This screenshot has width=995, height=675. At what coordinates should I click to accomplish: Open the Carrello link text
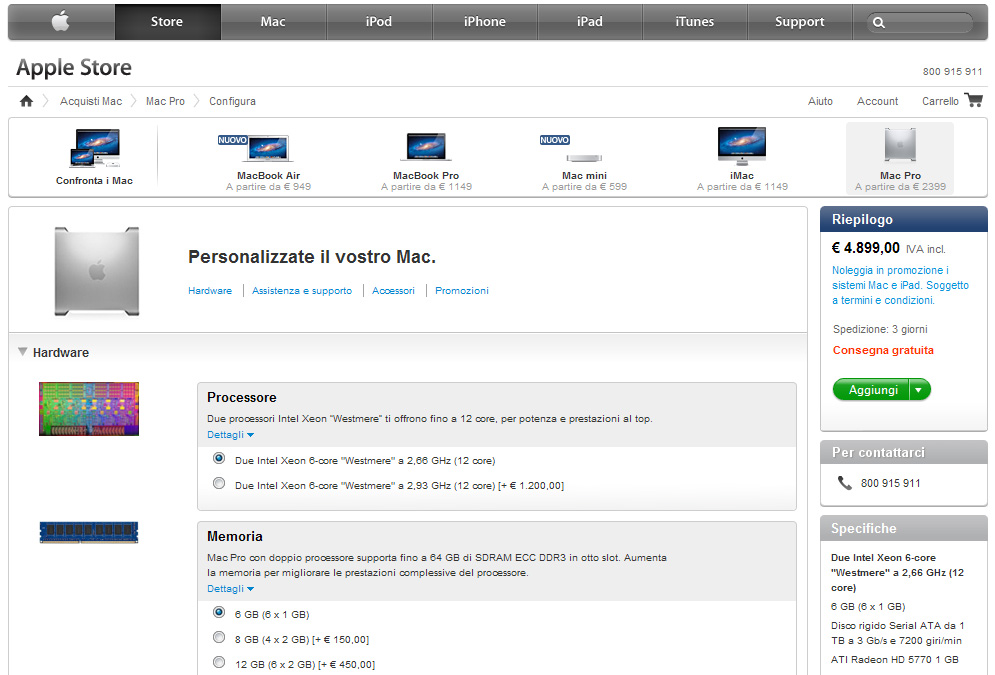(940, 101)
